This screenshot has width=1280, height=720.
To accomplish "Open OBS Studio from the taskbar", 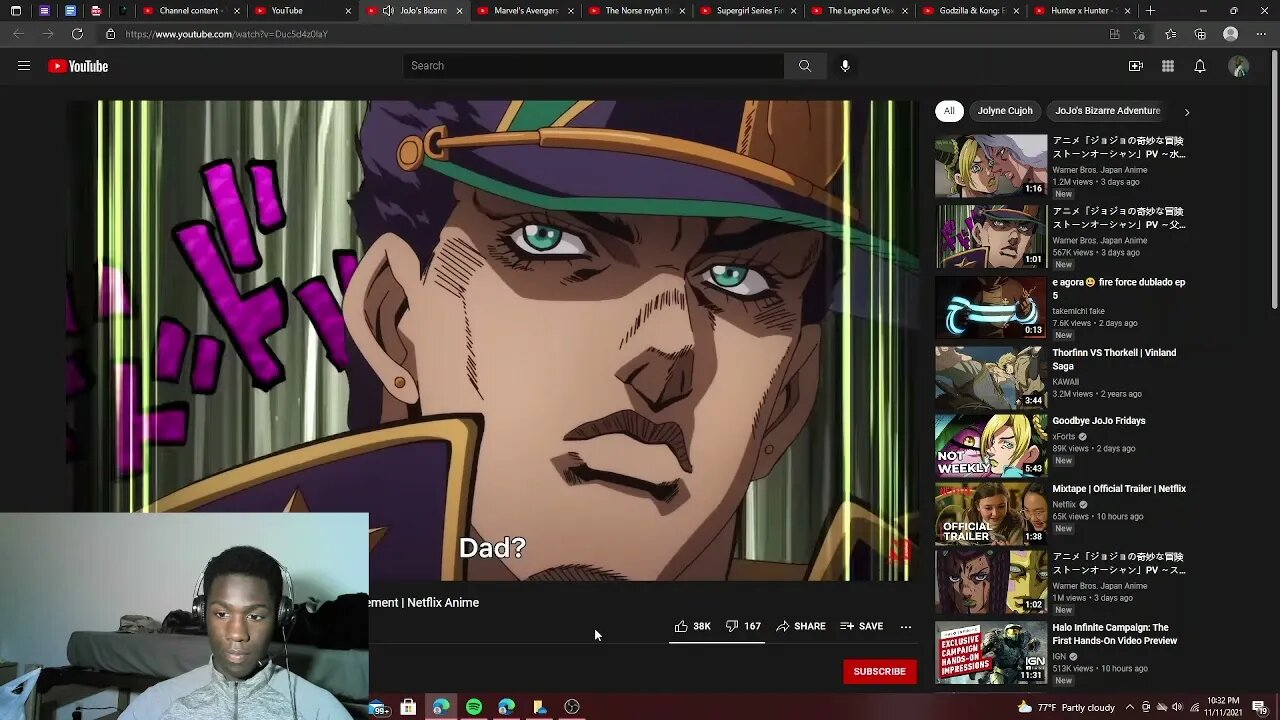I will [572, 707].
